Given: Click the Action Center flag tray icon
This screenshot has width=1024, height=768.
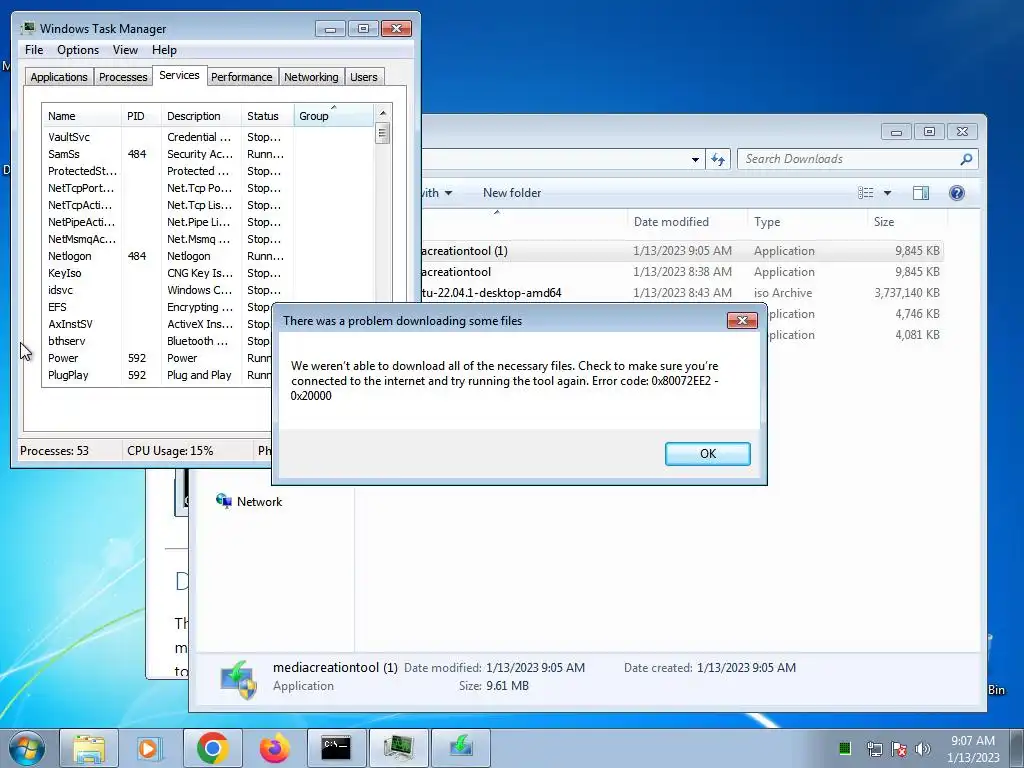Looking at the screenshot, I should click(x=899, y=749).
